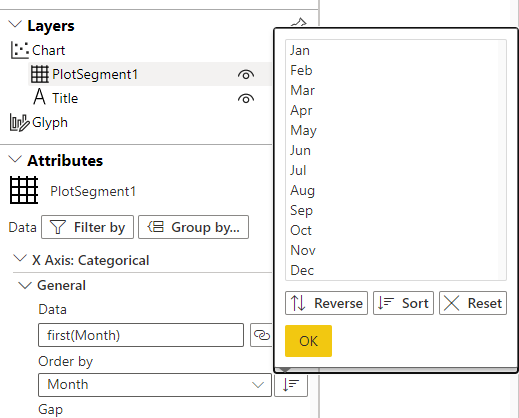Collapse the General section
The height and width of the screenshot is (418, 519).
(x=25, y=285)
